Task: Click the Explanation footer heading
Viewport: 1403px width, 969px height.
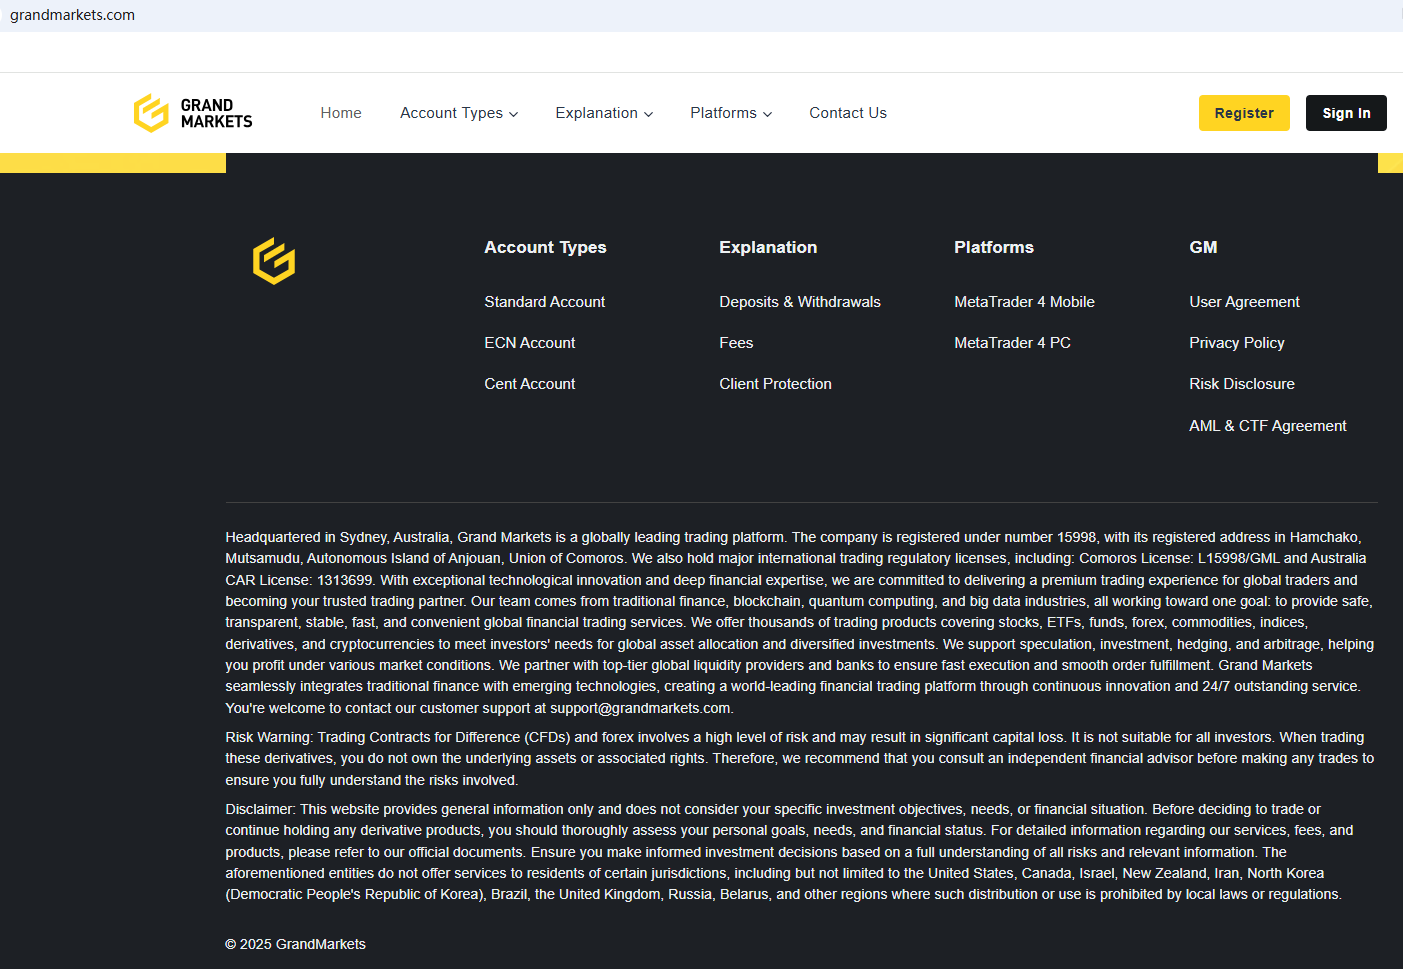Action: pos(768,247)
